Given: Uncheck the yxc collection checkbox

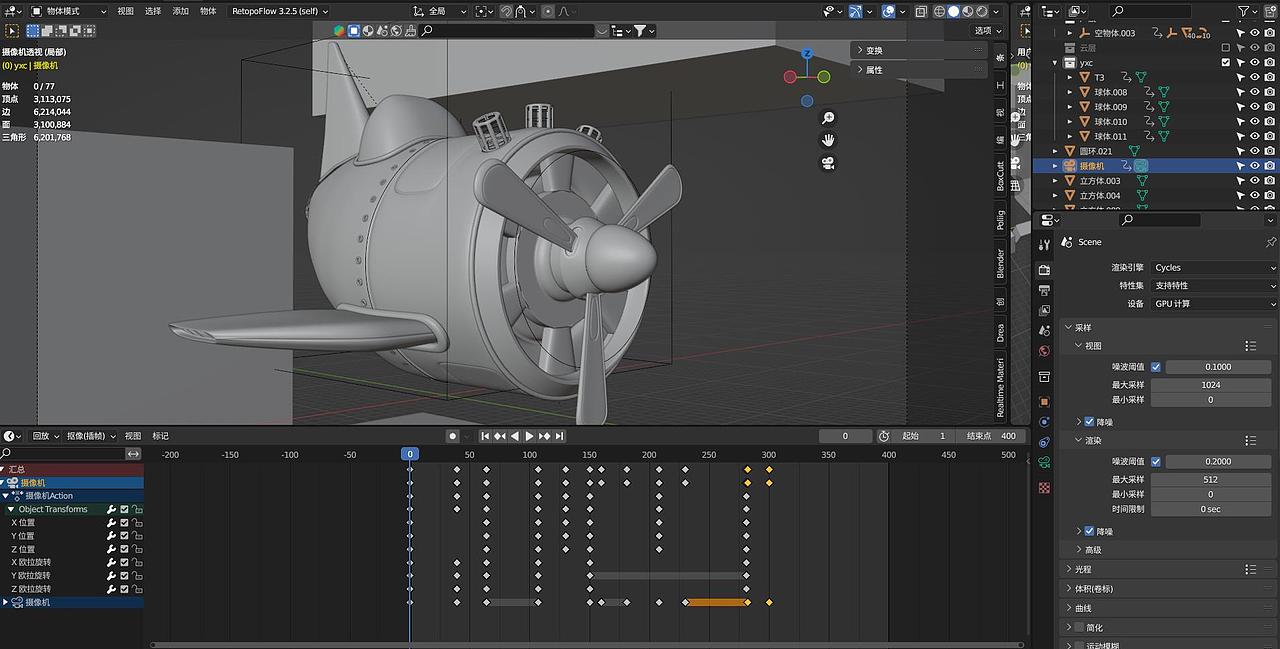Looking at the screenshot, I should coord(1226,62).
